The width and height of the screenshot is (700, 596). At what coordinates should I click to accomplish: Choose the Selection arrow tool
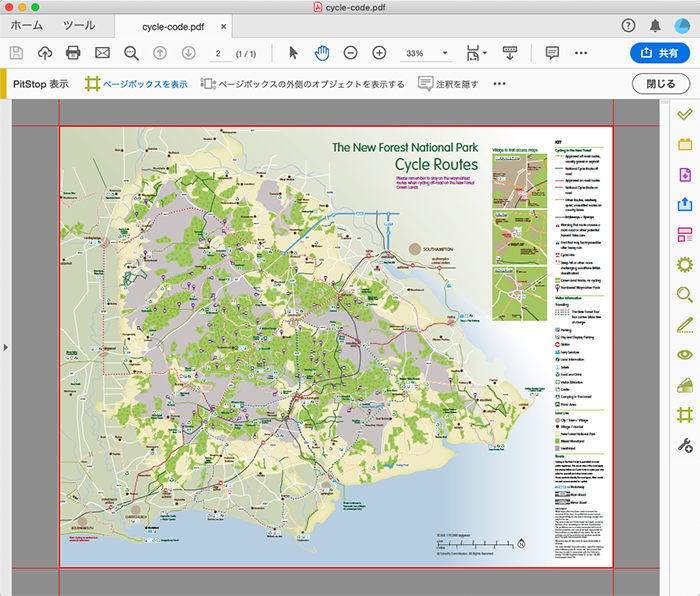pyautogui.click(x=293, y=53)
